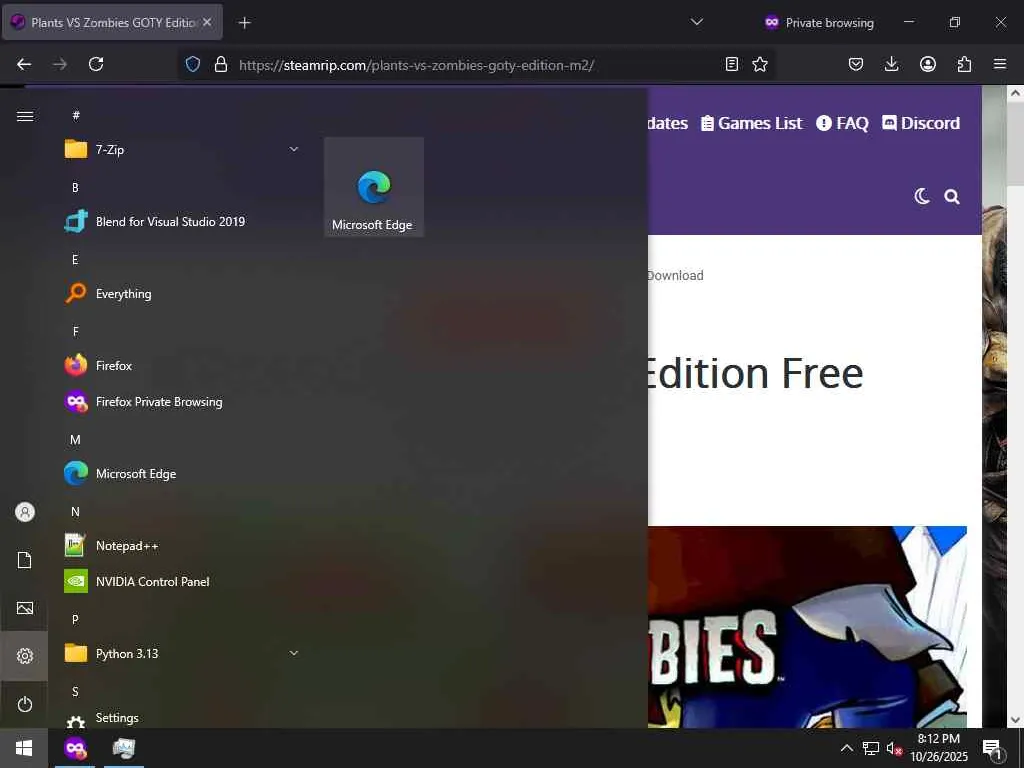Reload the current Firefox page
Viewport: 1024px width, 768px height.
coord(96,64)
